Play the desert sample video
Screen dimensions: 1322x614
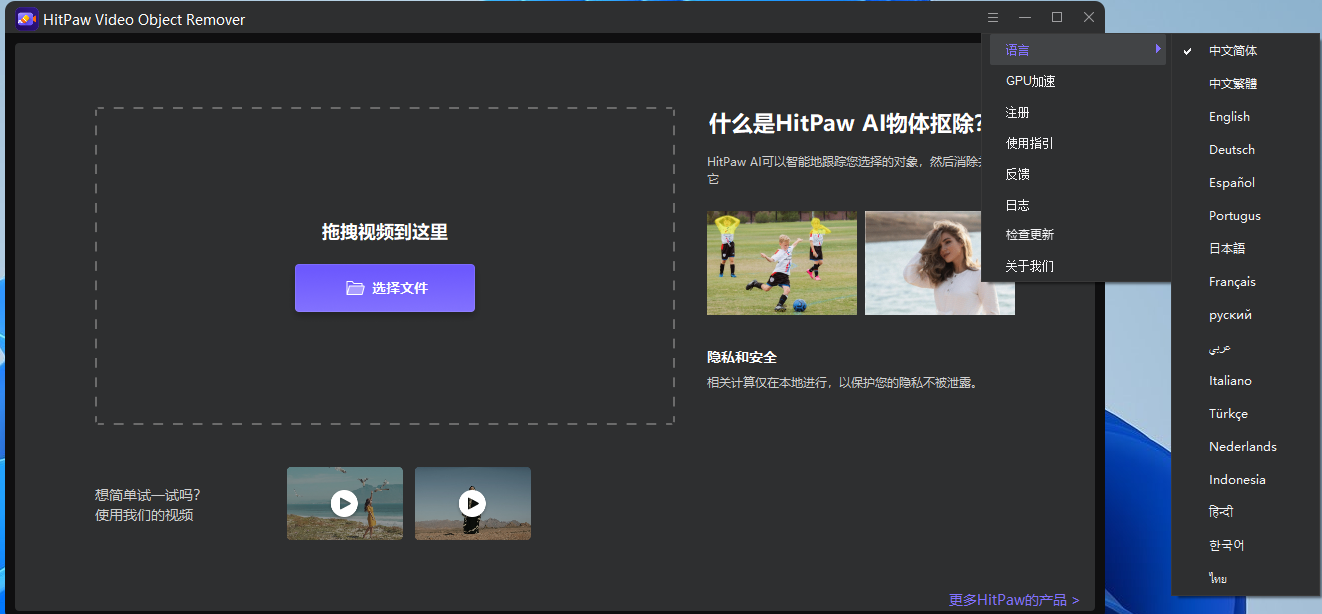473,503
